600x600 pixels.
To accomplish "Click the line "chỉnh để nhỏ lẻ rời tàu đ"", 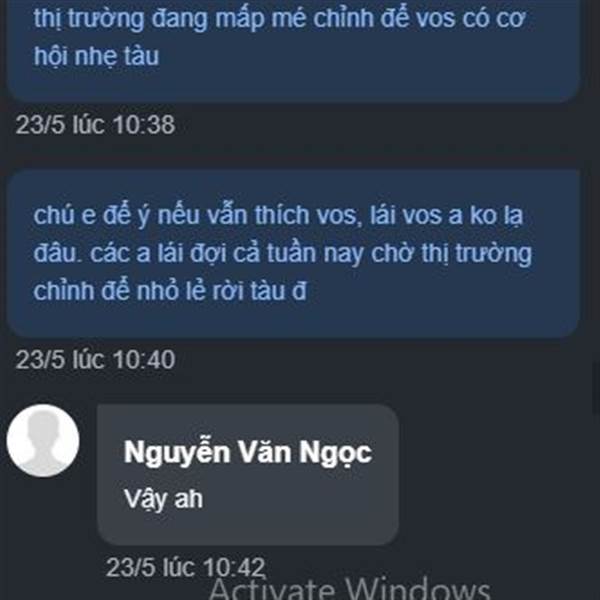I will click(x=170, y=291).
